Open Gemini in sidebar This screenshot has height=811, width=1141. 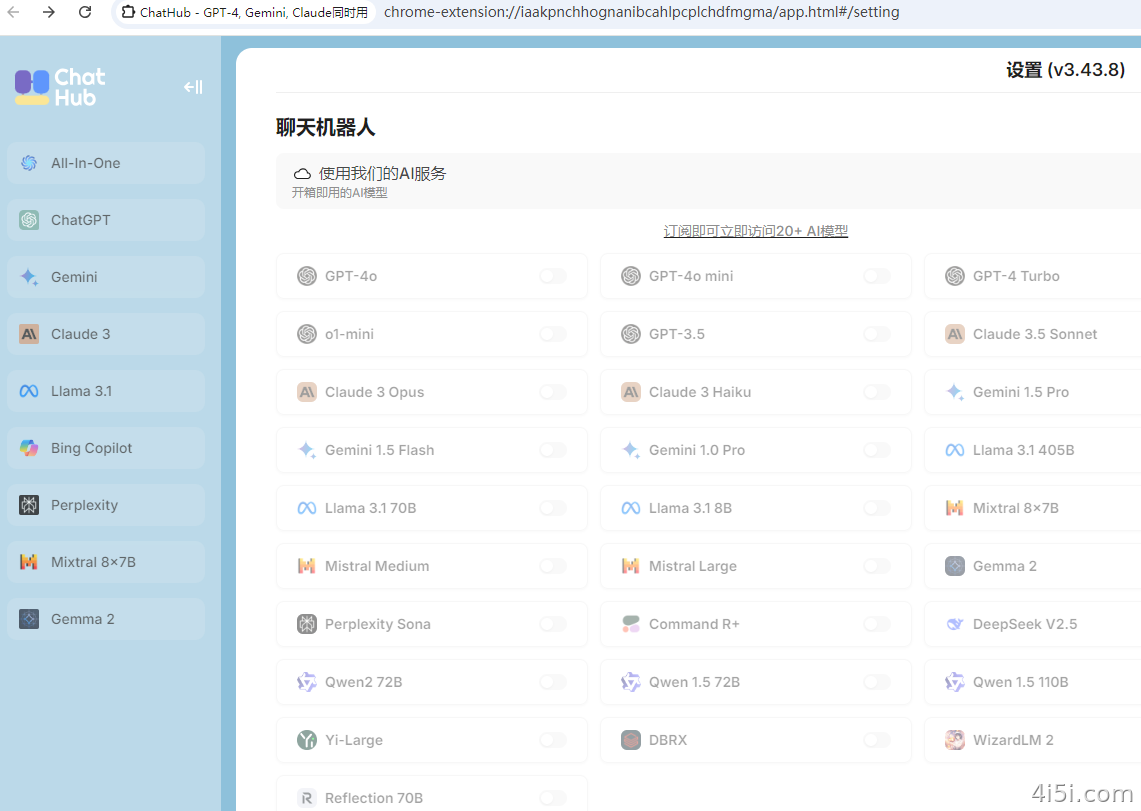coord(106,277)
